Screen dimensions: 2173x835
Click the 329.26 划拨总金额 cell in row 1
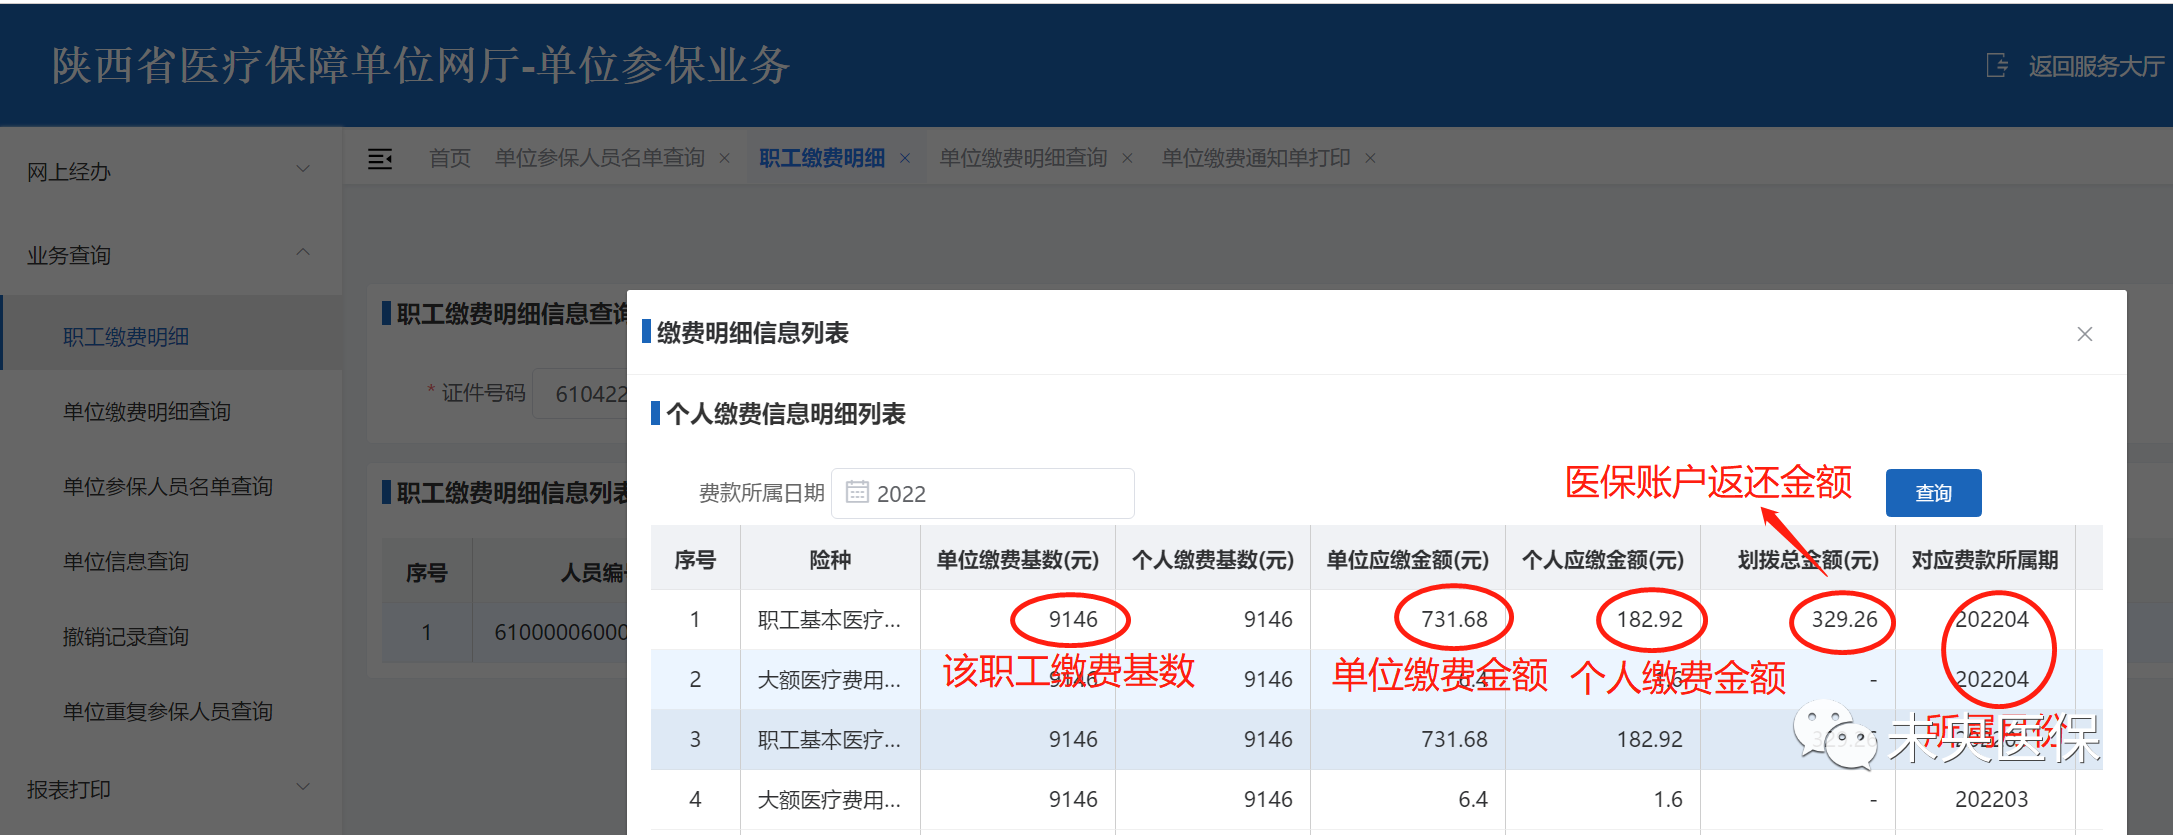pyautogui.click(x=1844, y=620)
